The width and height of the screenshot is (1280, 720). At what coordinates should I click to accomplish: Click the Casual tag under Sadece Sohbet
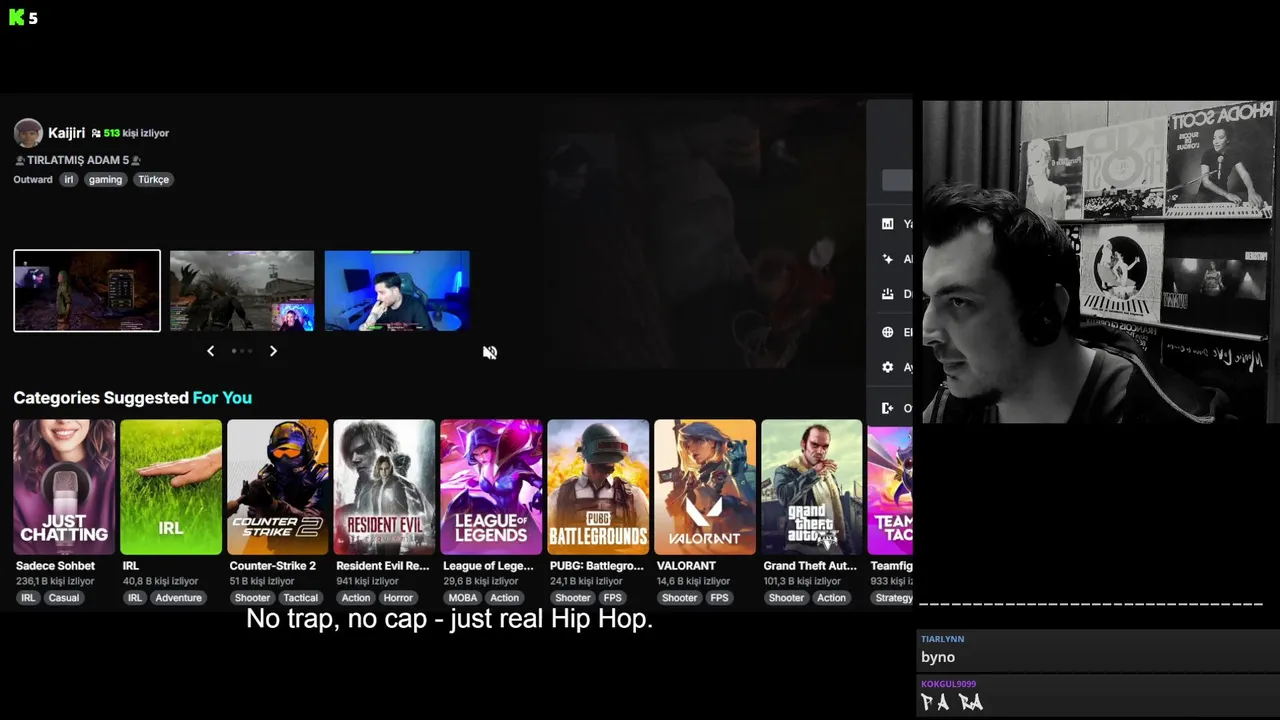[x=64, y=598]
